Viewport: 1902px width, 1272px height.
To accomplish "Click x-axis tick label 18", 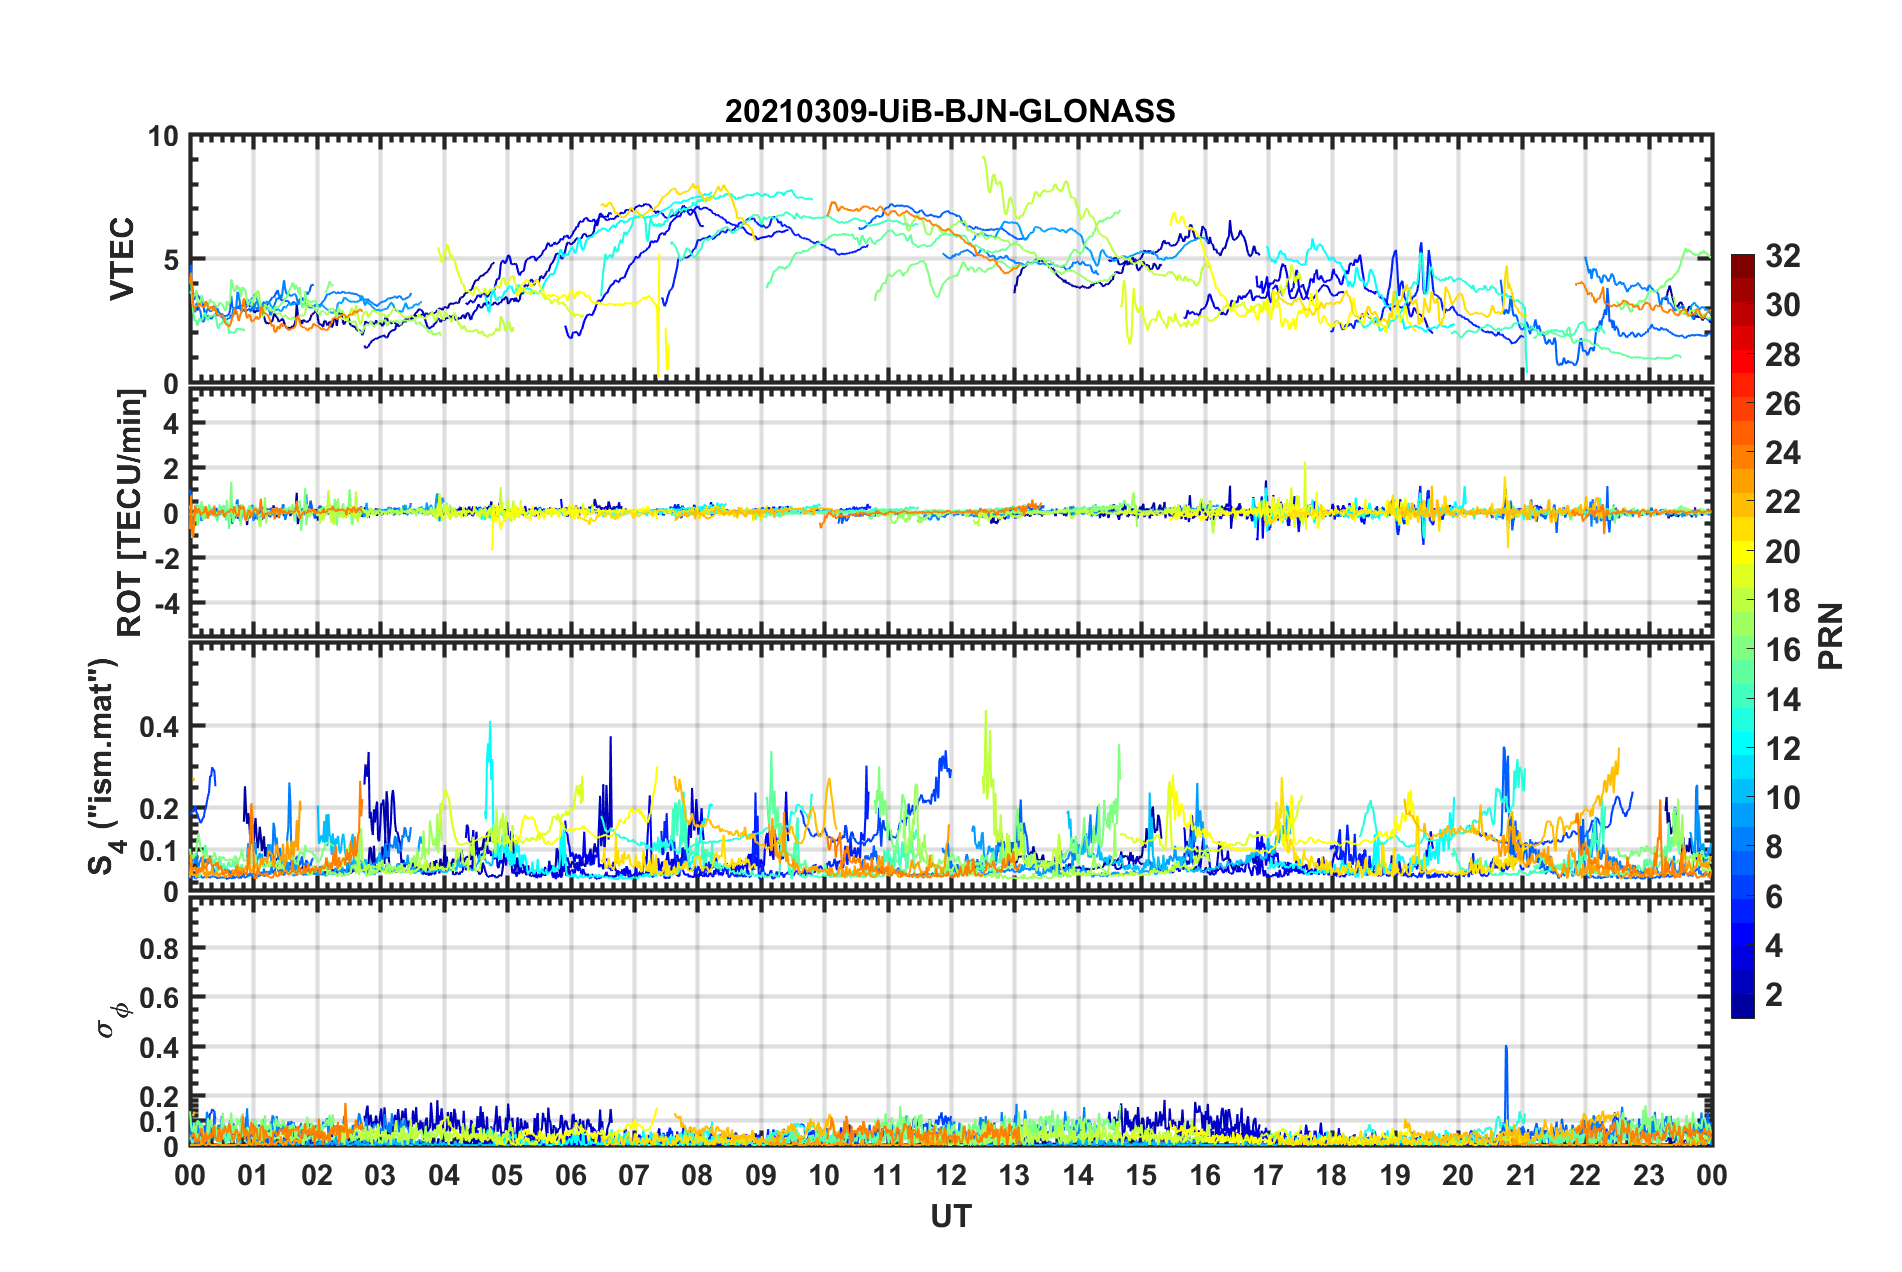I will (1331, 1175).
